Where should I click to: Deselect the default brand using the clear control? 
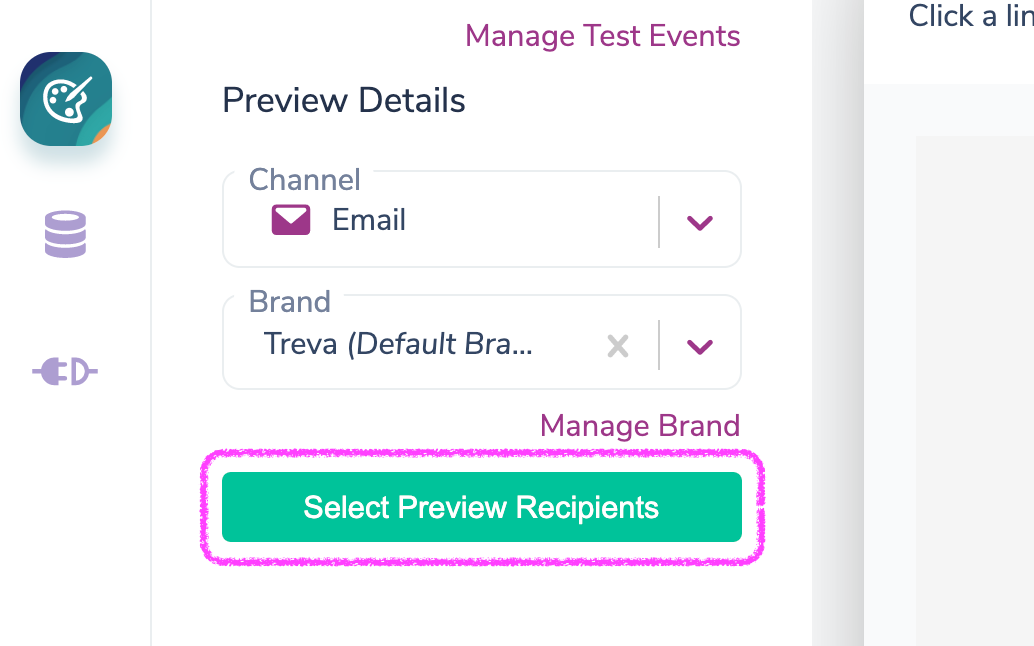(617, 345)
